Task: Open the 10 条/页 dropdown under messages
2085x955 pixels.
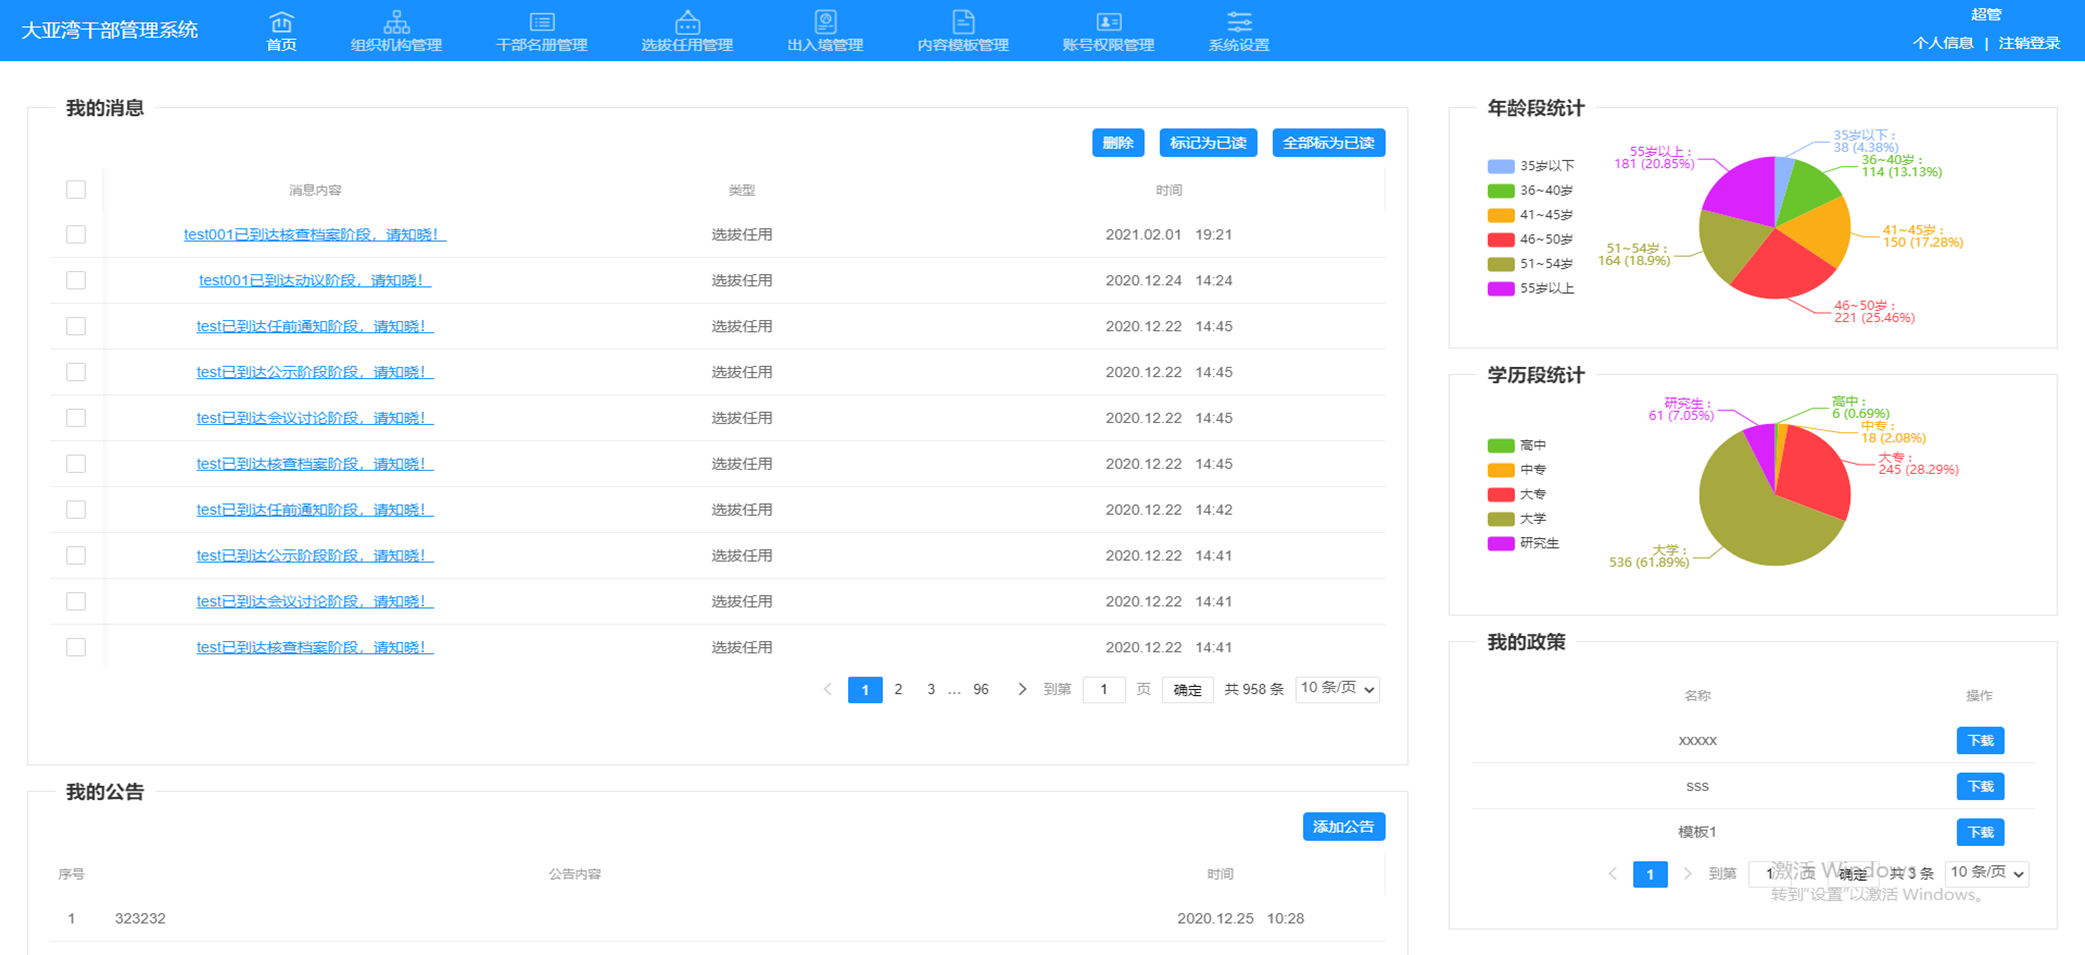Action: point(1337,689)
